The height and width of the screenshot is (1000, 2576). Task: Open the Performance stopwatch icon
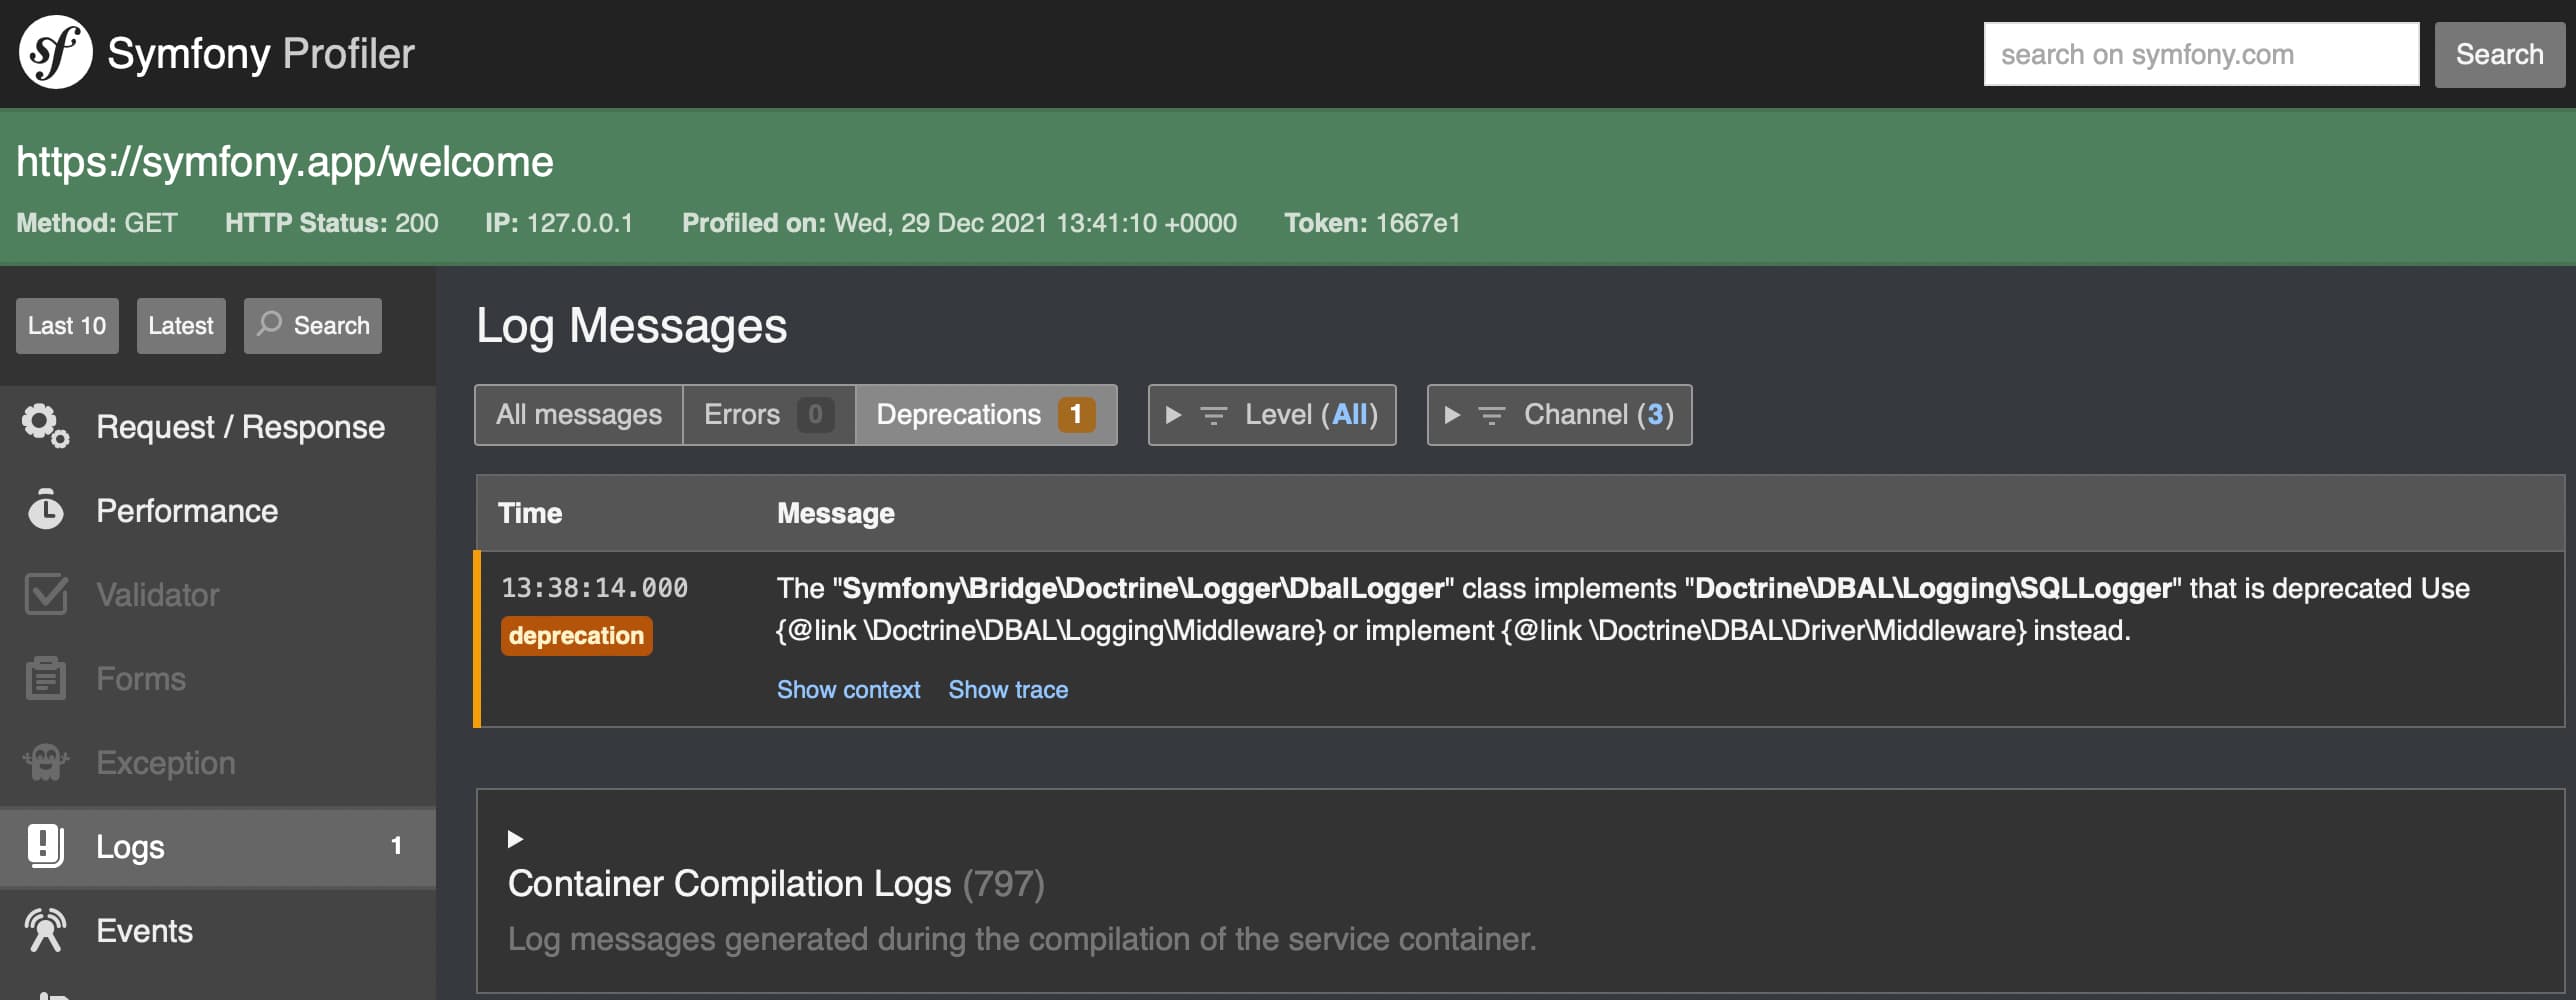coord(44,510)
